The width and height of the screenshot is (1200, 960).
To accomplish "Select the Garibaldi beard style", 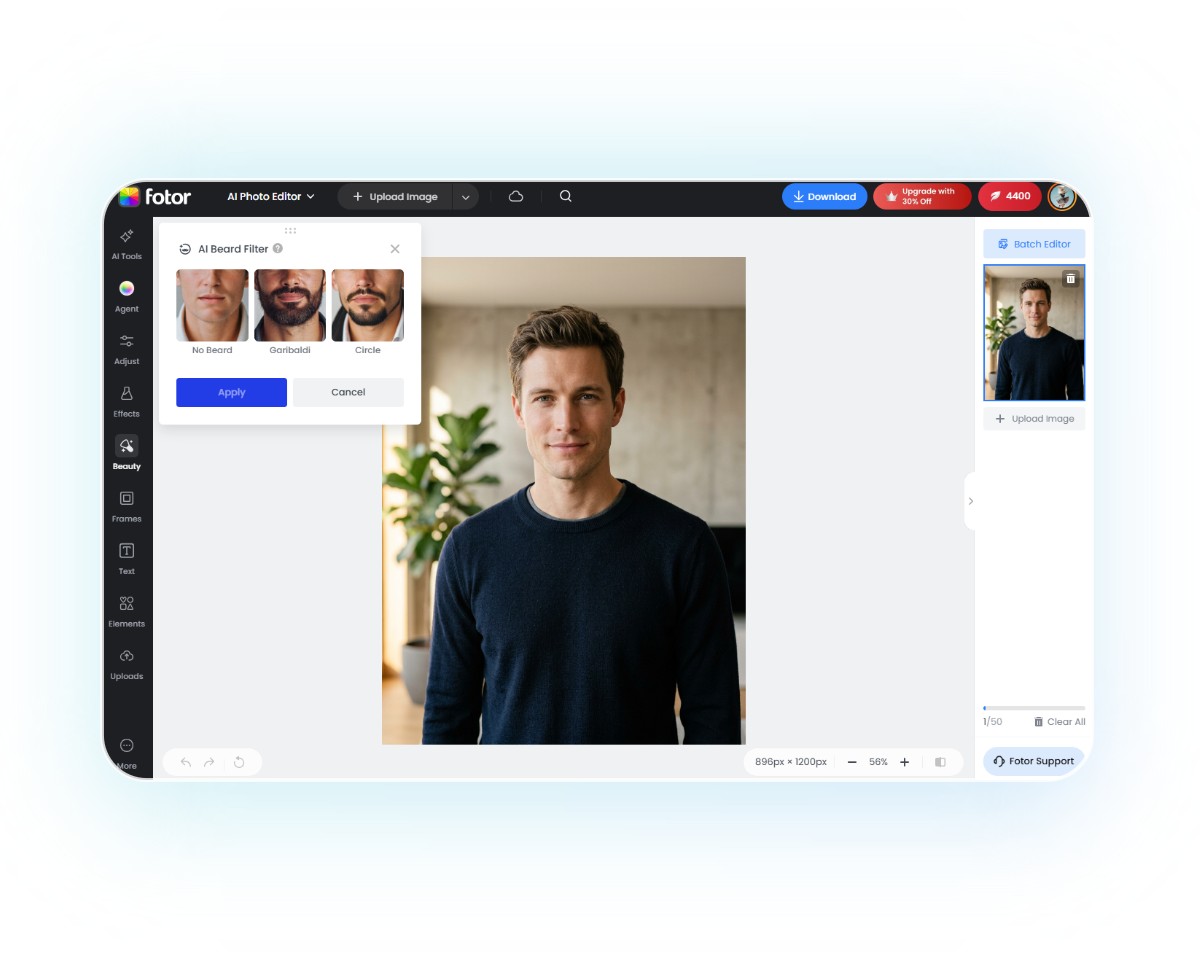I will tap(290, 305).
